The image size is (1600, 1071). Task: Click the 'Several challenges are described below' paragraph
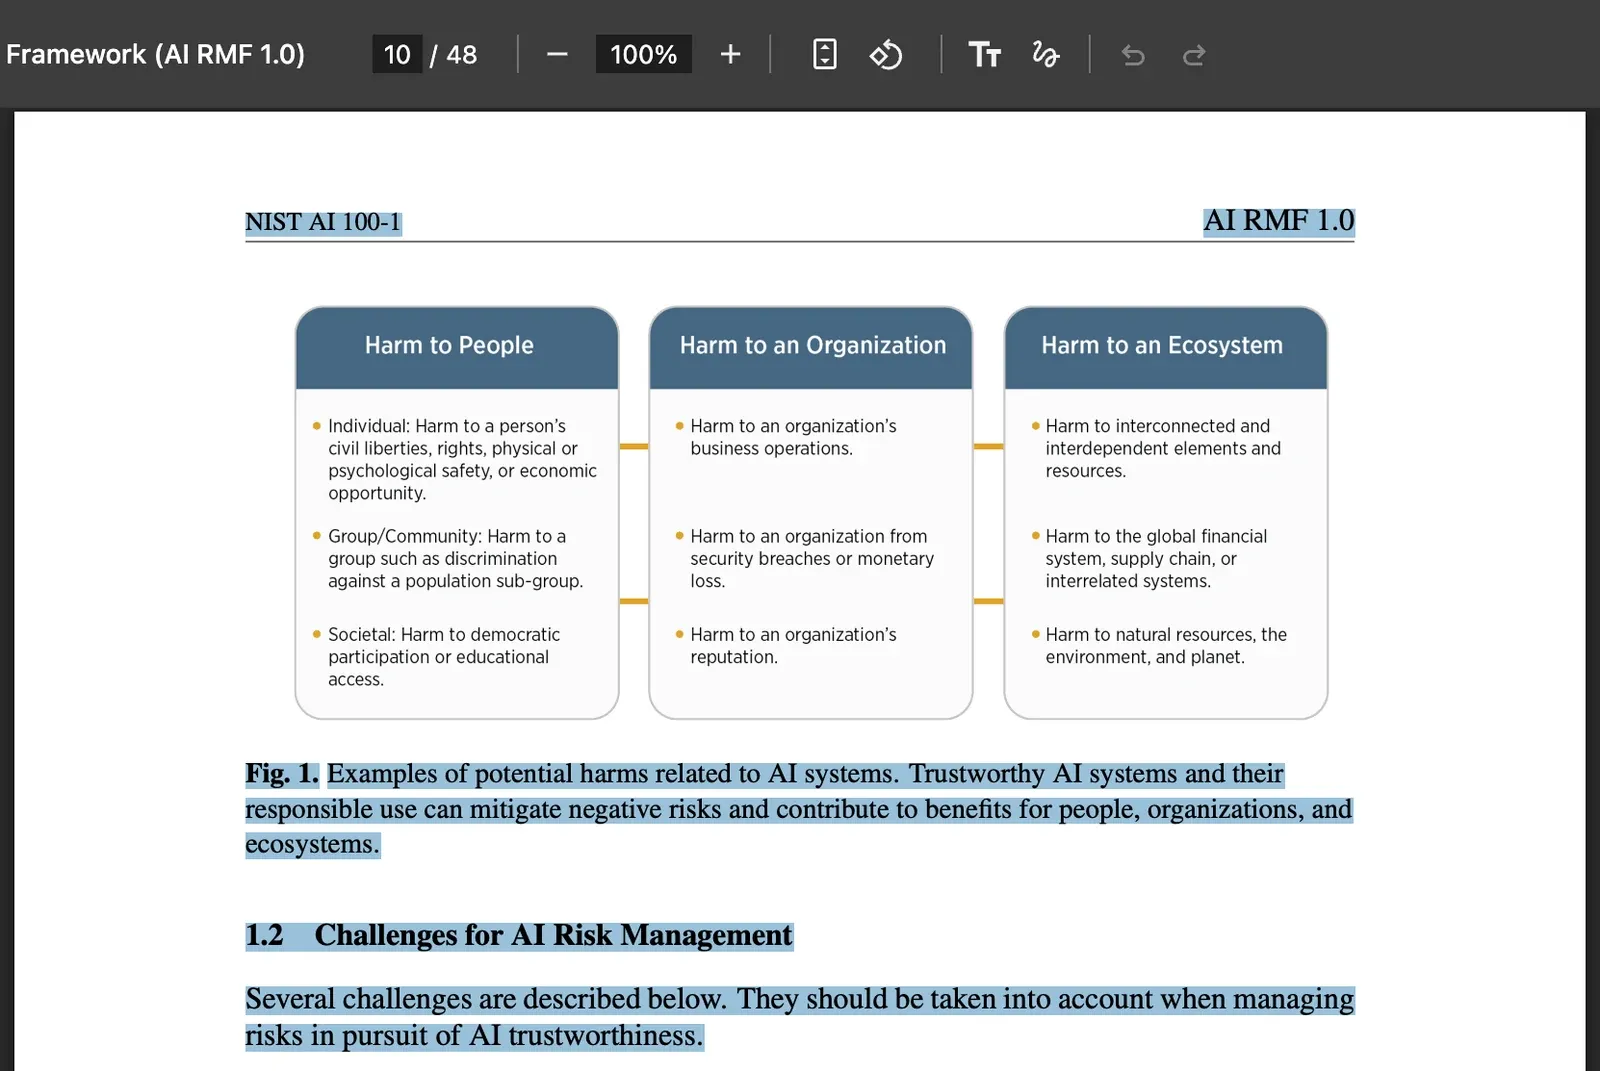(799, 1017)
